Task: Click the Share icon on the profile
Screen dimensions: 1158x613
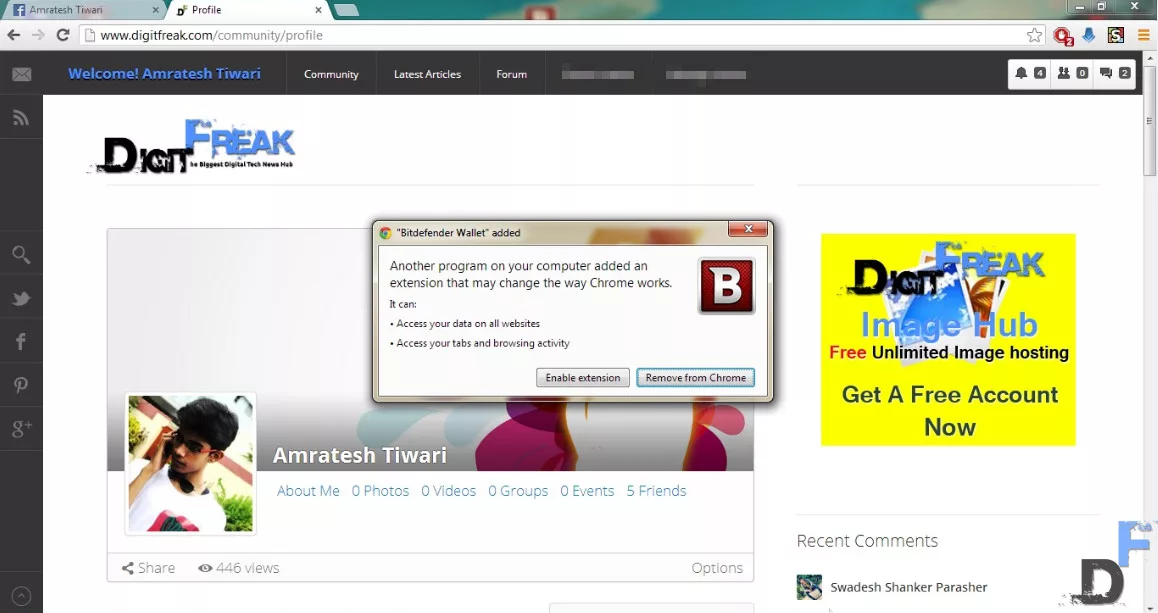Action: (x=128, y=568)
